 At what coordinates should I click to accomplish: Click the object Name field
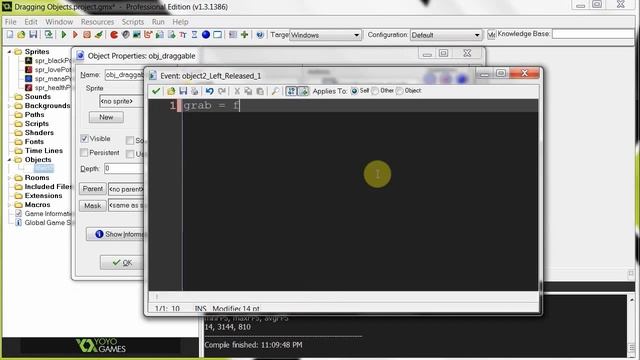pos(124,75)
